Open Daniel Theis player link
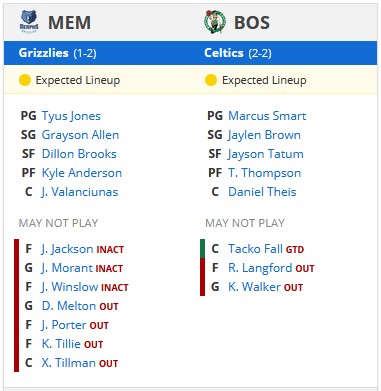 coord(262,192)
